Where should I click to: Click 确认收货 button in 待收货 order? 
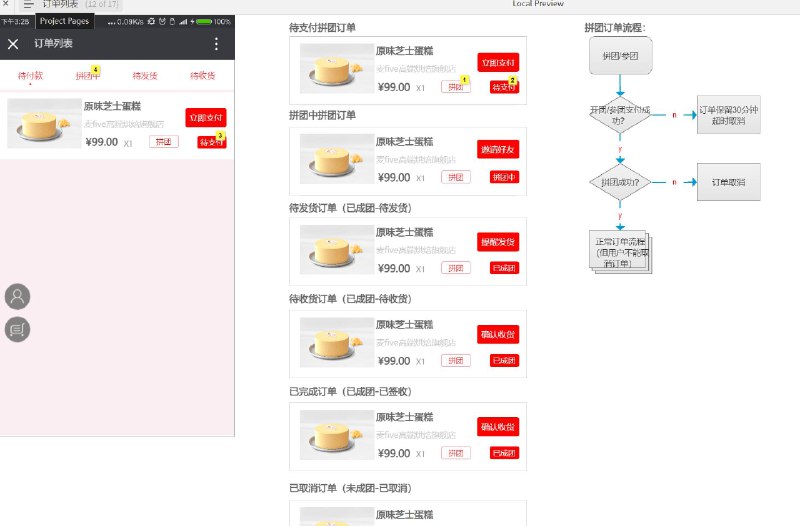point(498,335)
